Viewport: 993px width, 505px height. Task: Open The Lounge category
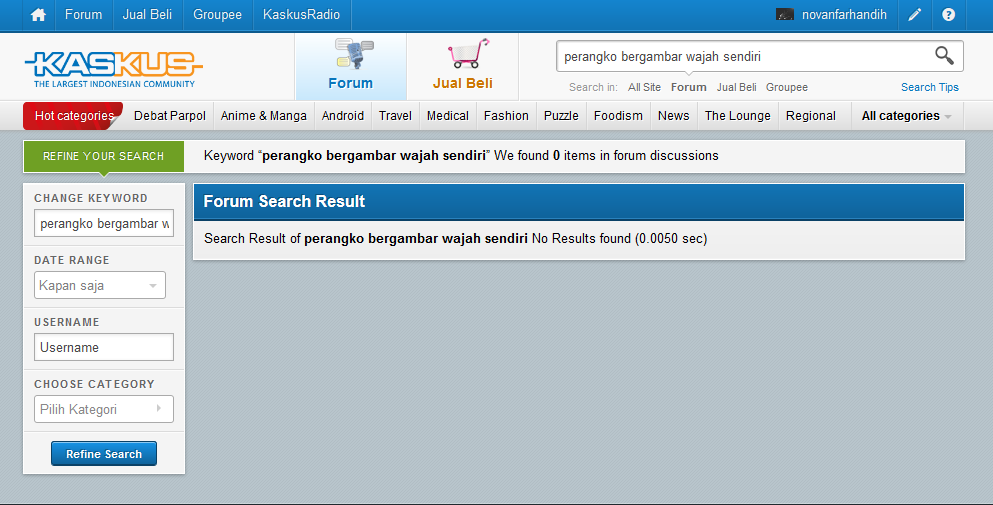point(738,116)
